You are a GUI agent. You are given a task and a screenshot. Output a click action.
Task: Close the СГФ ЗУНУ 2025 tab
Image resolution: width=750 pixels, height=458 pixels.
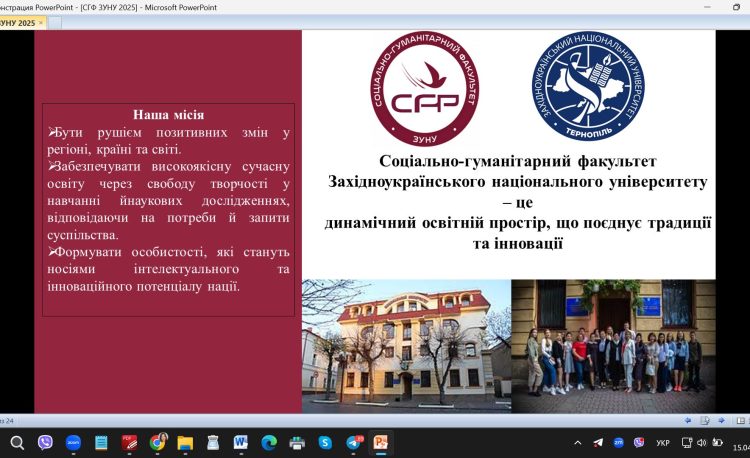pyautogui.click(x=41, y=22)
